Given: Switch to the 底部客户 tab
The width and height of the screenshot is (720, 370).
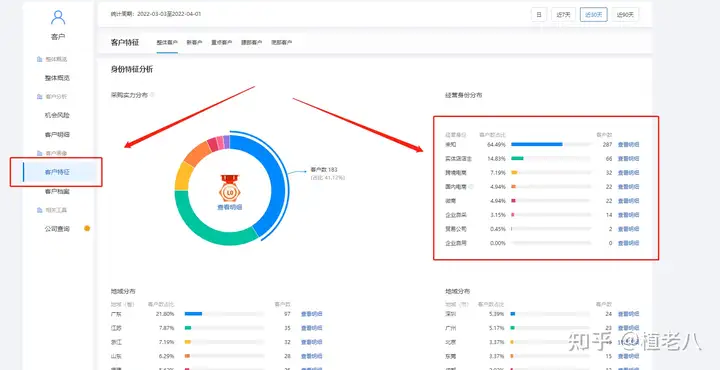Looking at the screenshot, I should coord(281,43).
